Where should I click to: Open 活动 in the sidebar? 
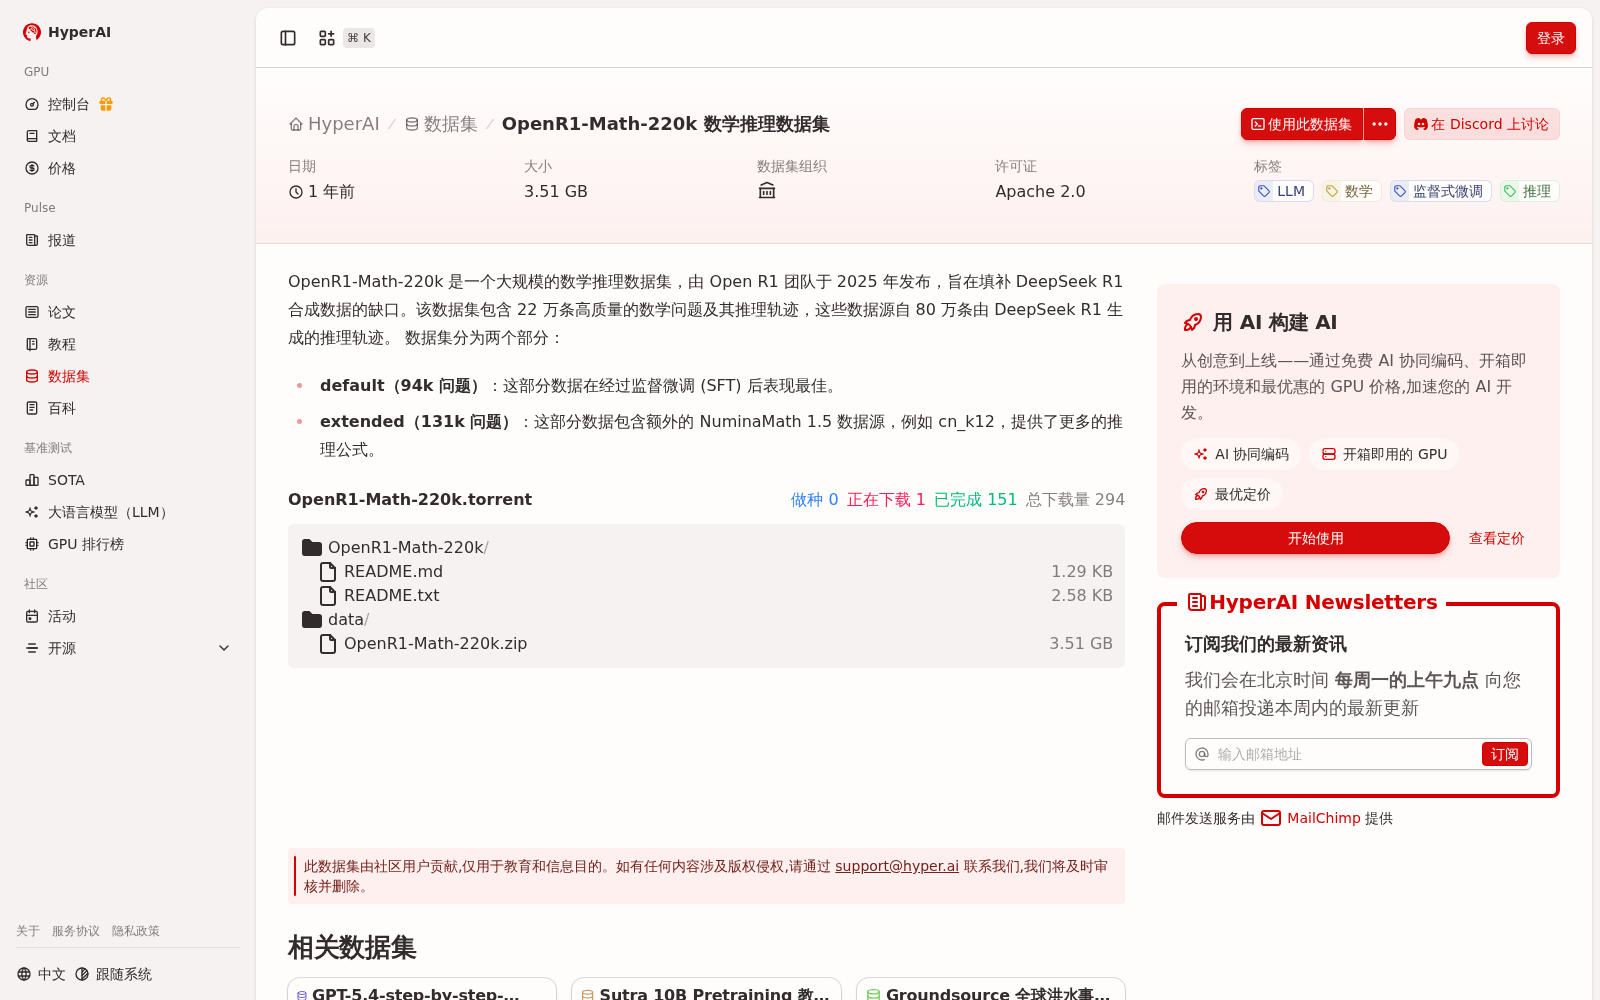click(61, 616)
